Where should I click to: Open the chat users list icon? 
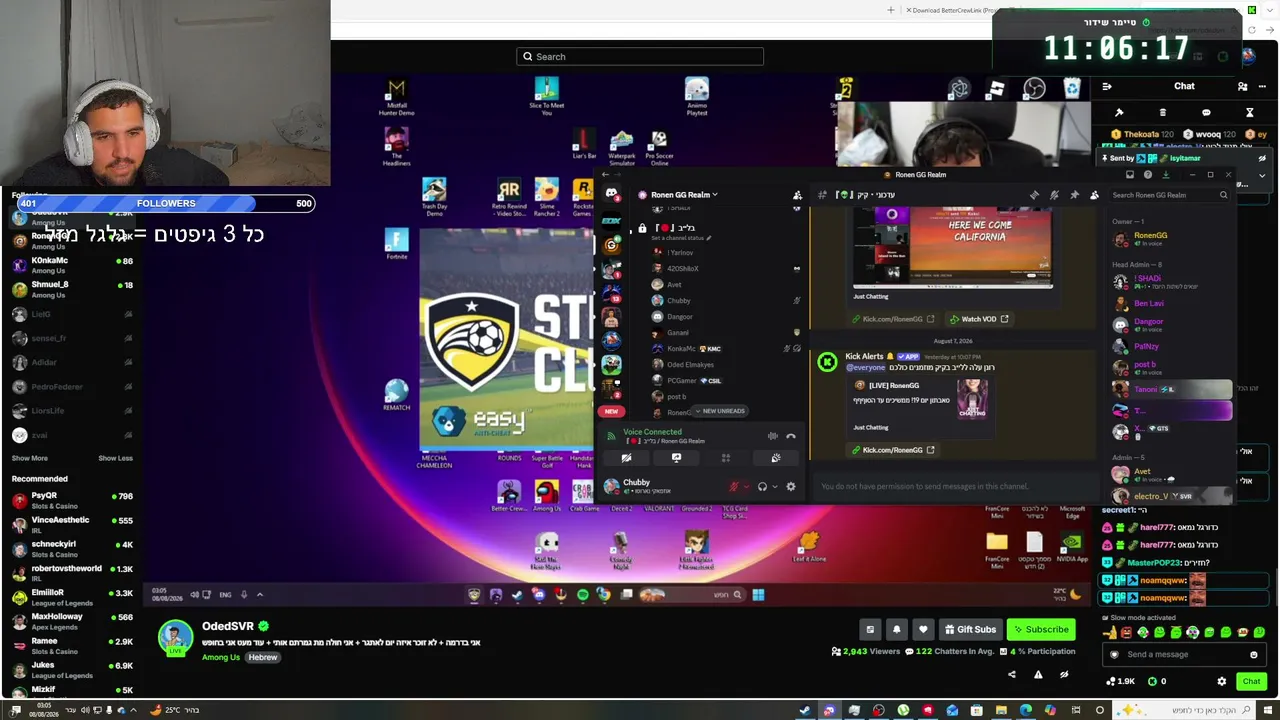pos(1242,86)
